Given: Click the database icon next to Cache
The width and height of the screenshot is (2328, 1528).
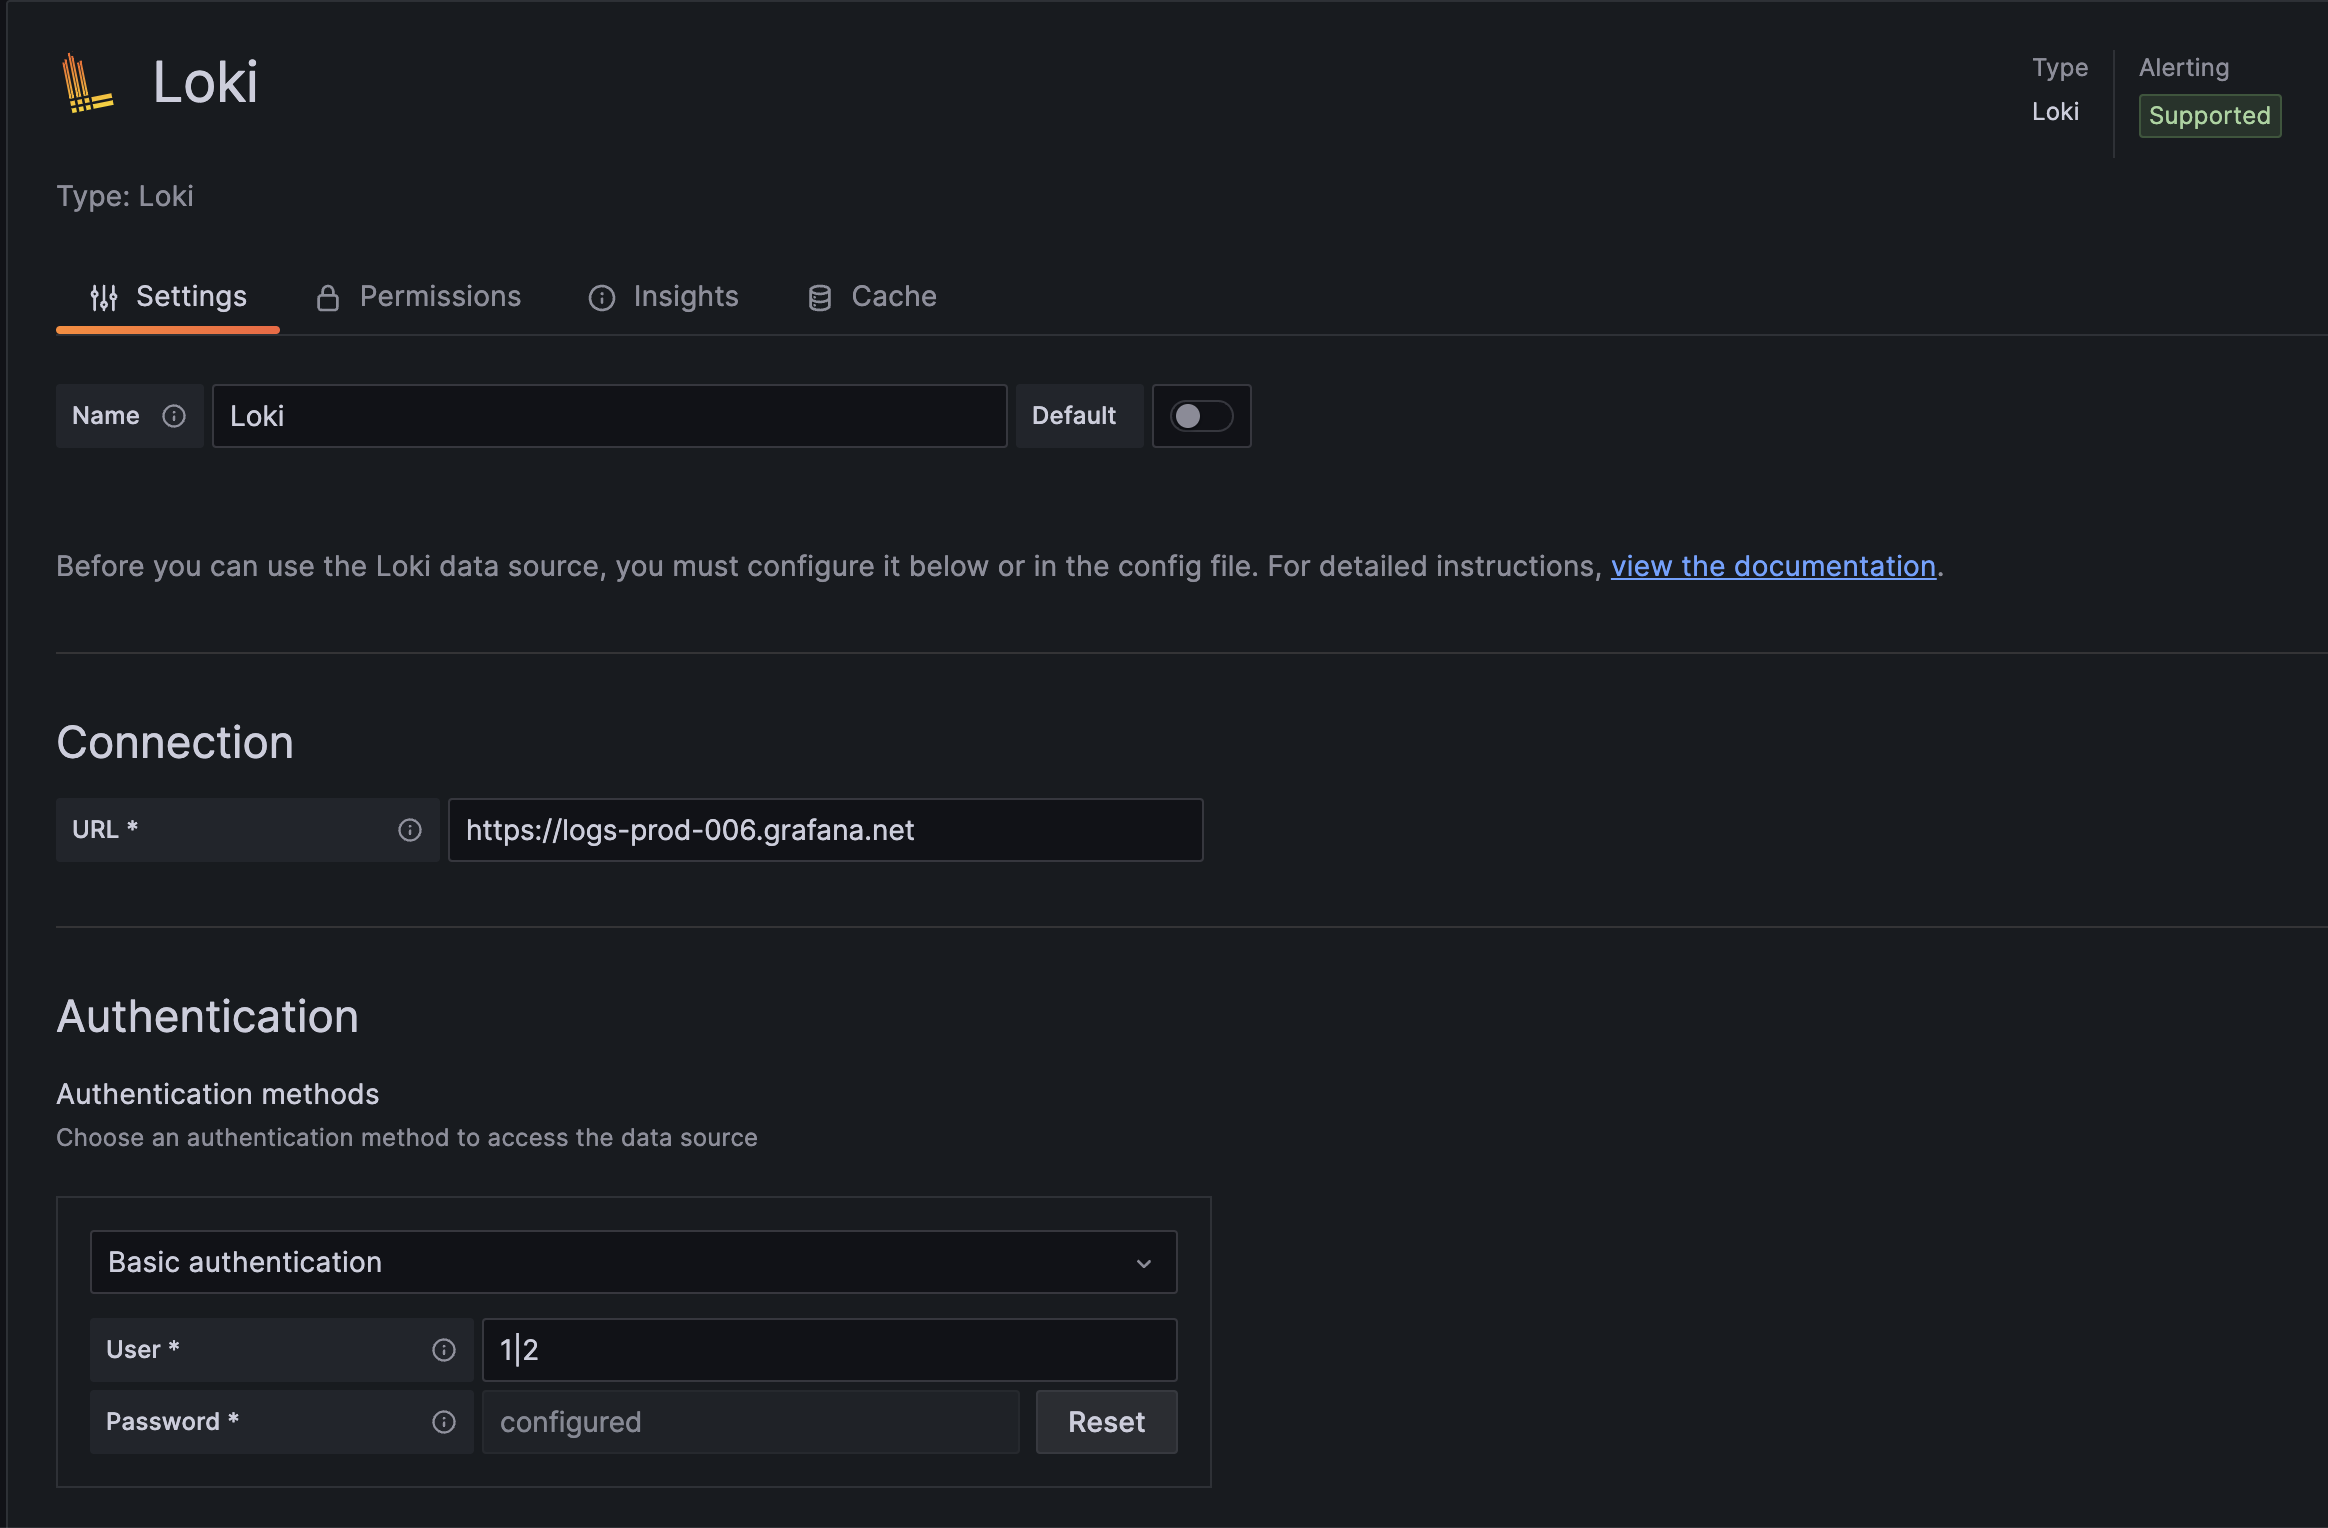Looking at the screenshot, I should point(819,296).
